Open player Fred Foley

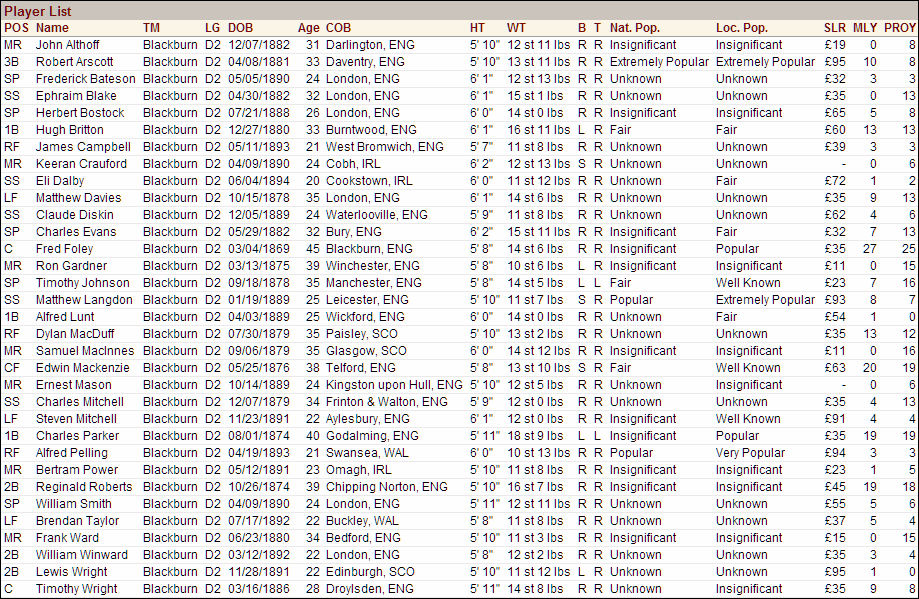click(64, 249)
